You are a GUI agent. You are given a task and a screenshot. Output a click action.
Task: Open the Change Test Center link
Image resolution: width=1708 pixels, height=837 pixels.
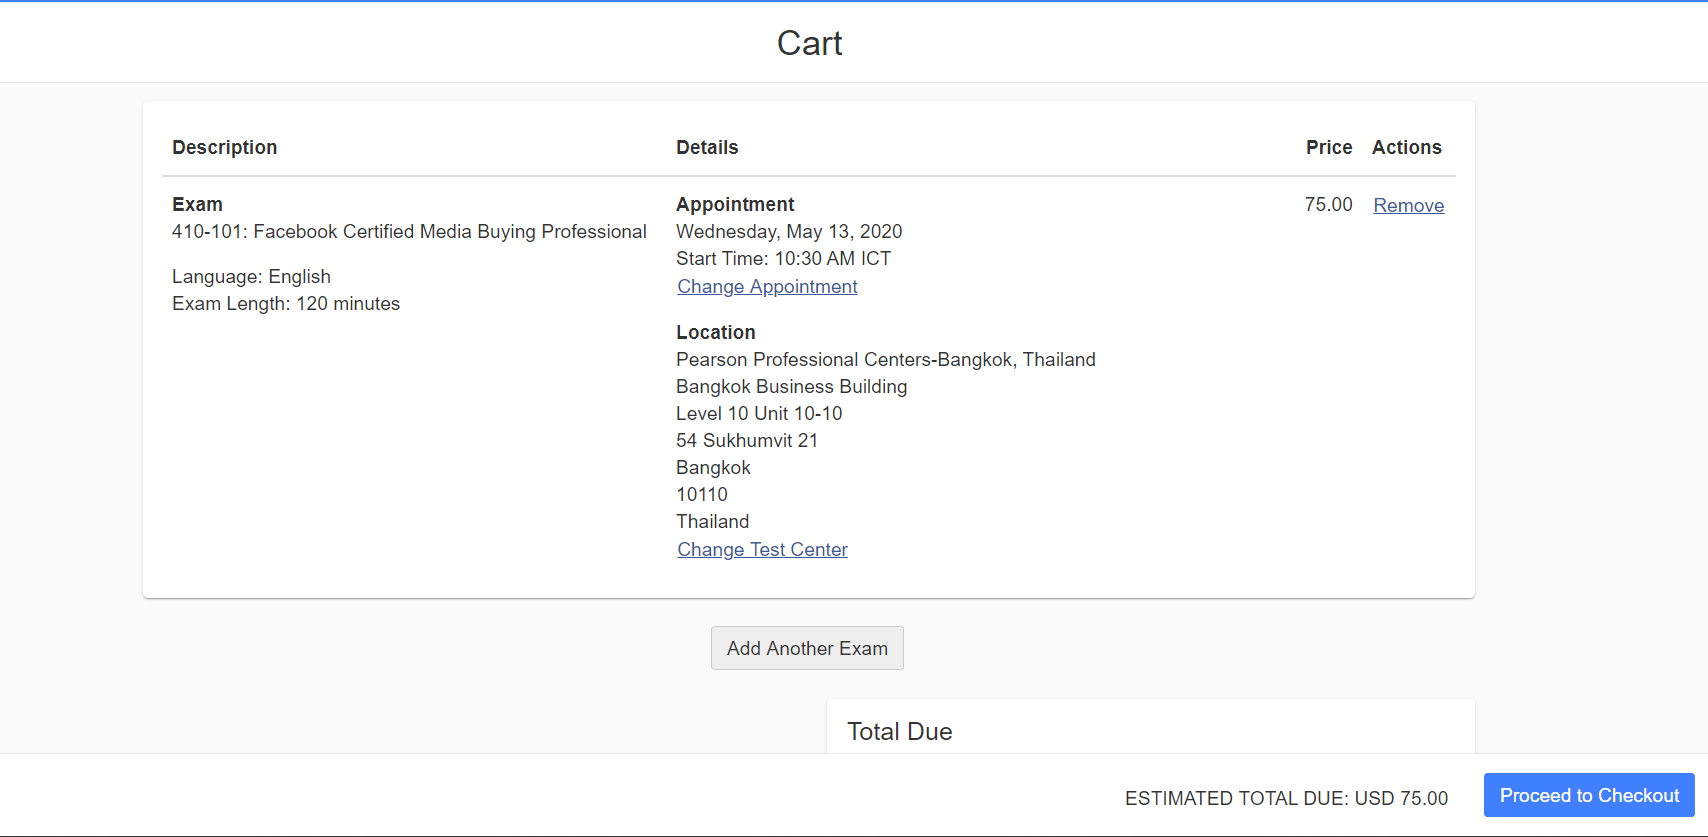tap(762, 550)
